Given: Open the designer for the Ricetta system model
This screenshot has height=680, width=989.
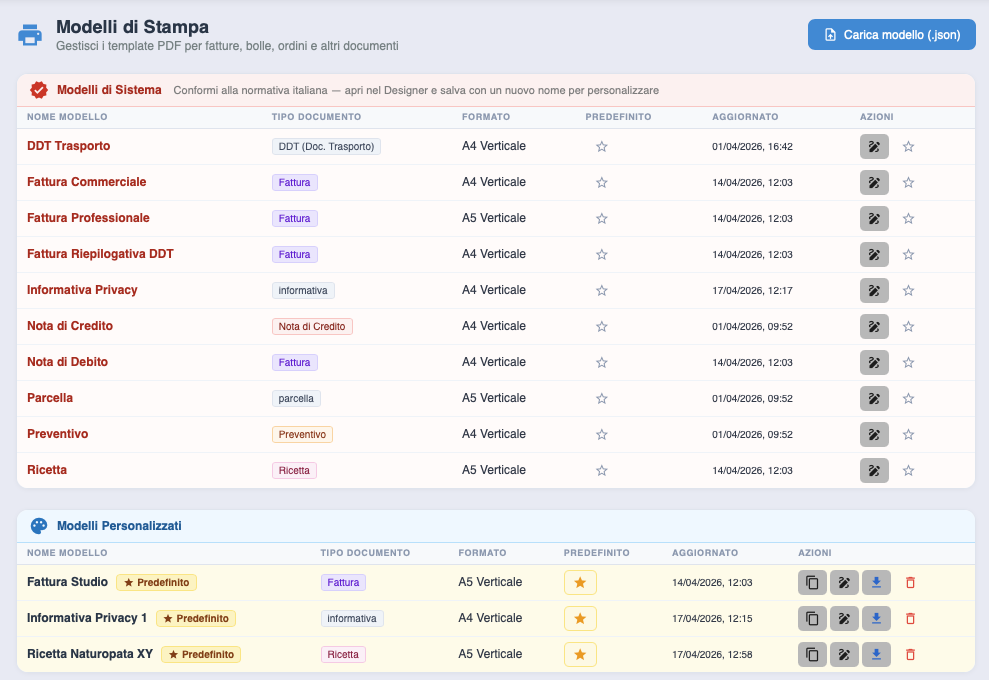Looking at the screenshot, I should (x=874, y=471).
